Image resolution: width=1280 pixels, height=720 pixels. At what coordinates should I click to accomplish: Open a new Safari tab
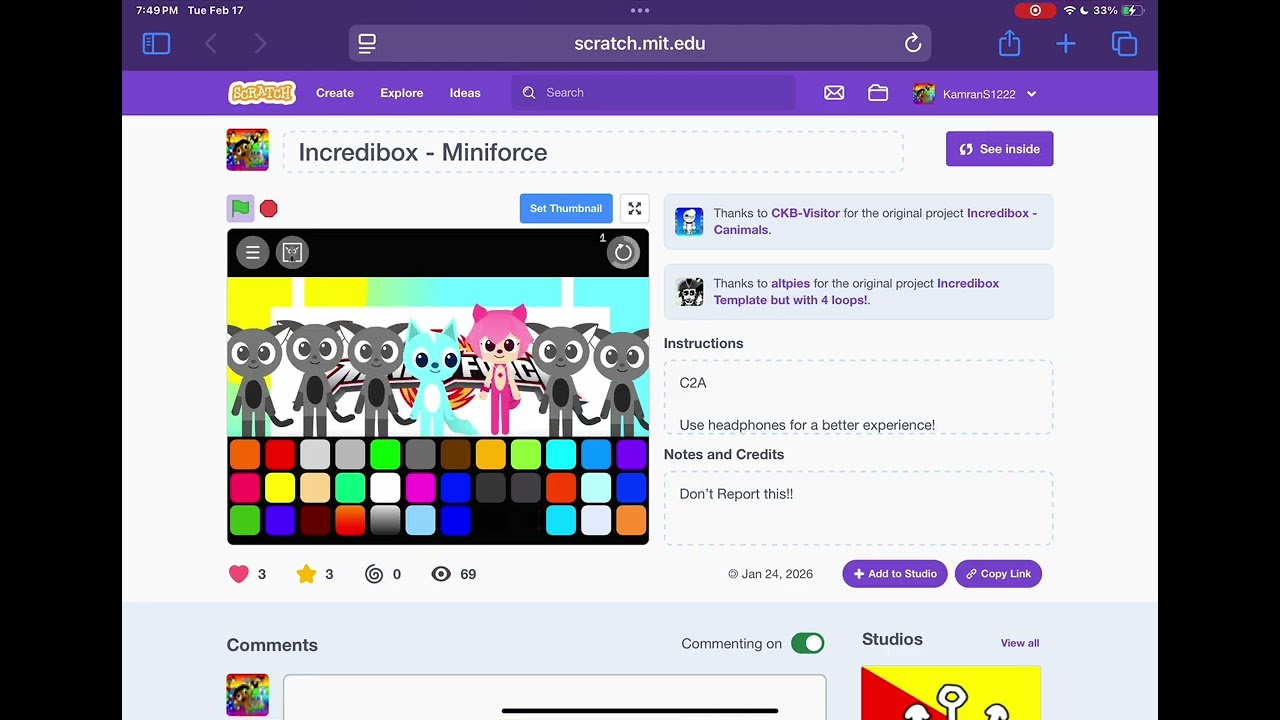point(1066,43)
